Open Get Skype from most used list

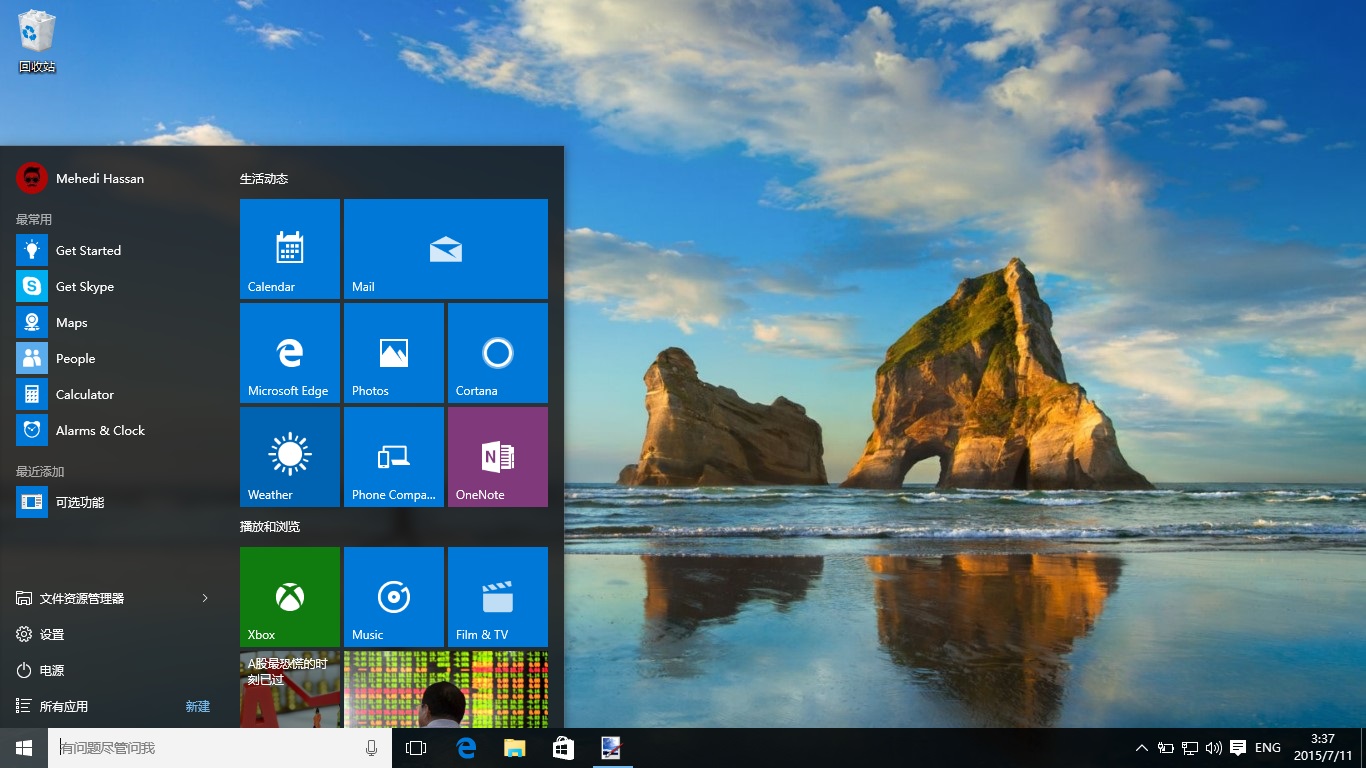(85, 286)
